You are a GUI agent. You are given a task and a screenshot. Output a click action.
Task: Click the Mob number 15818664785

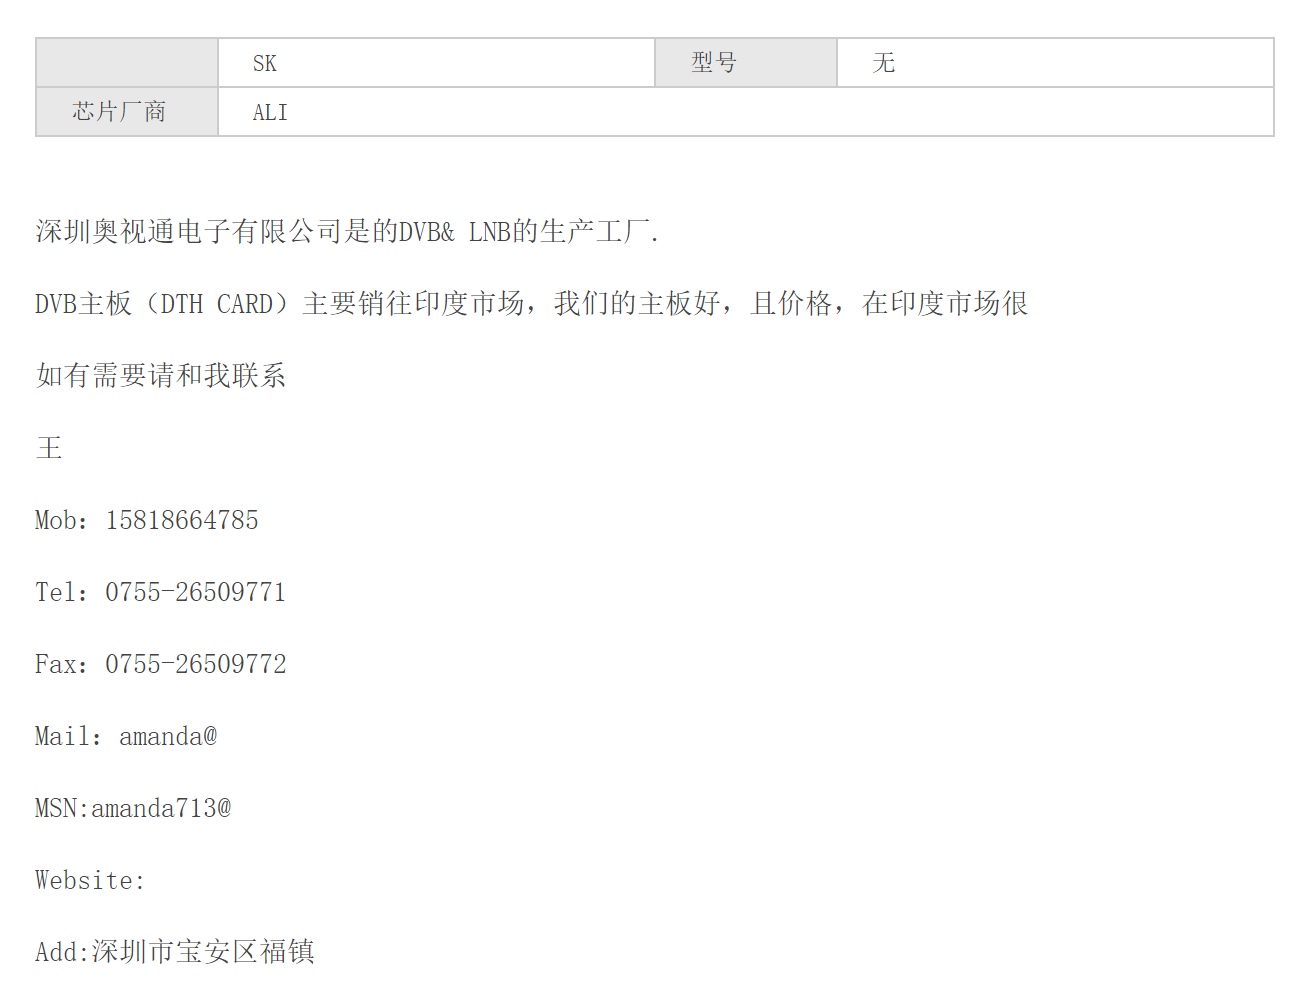[182, 520]
